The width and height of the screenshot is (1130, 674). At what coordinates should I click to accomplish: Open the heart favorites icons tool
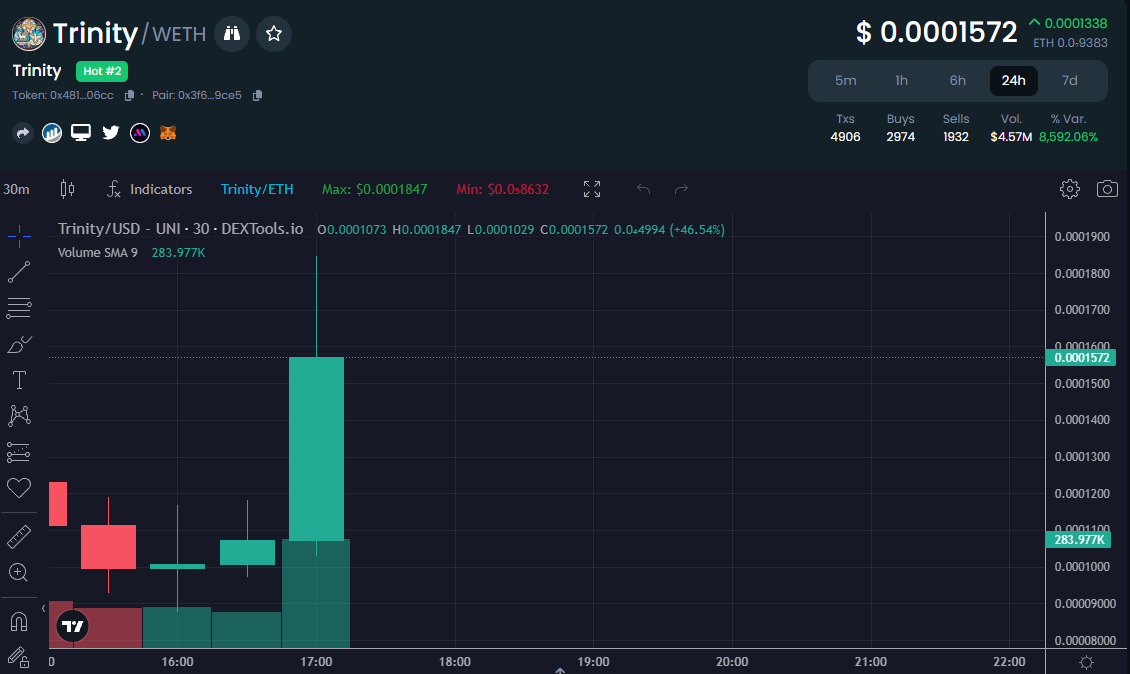coord(19,488)
